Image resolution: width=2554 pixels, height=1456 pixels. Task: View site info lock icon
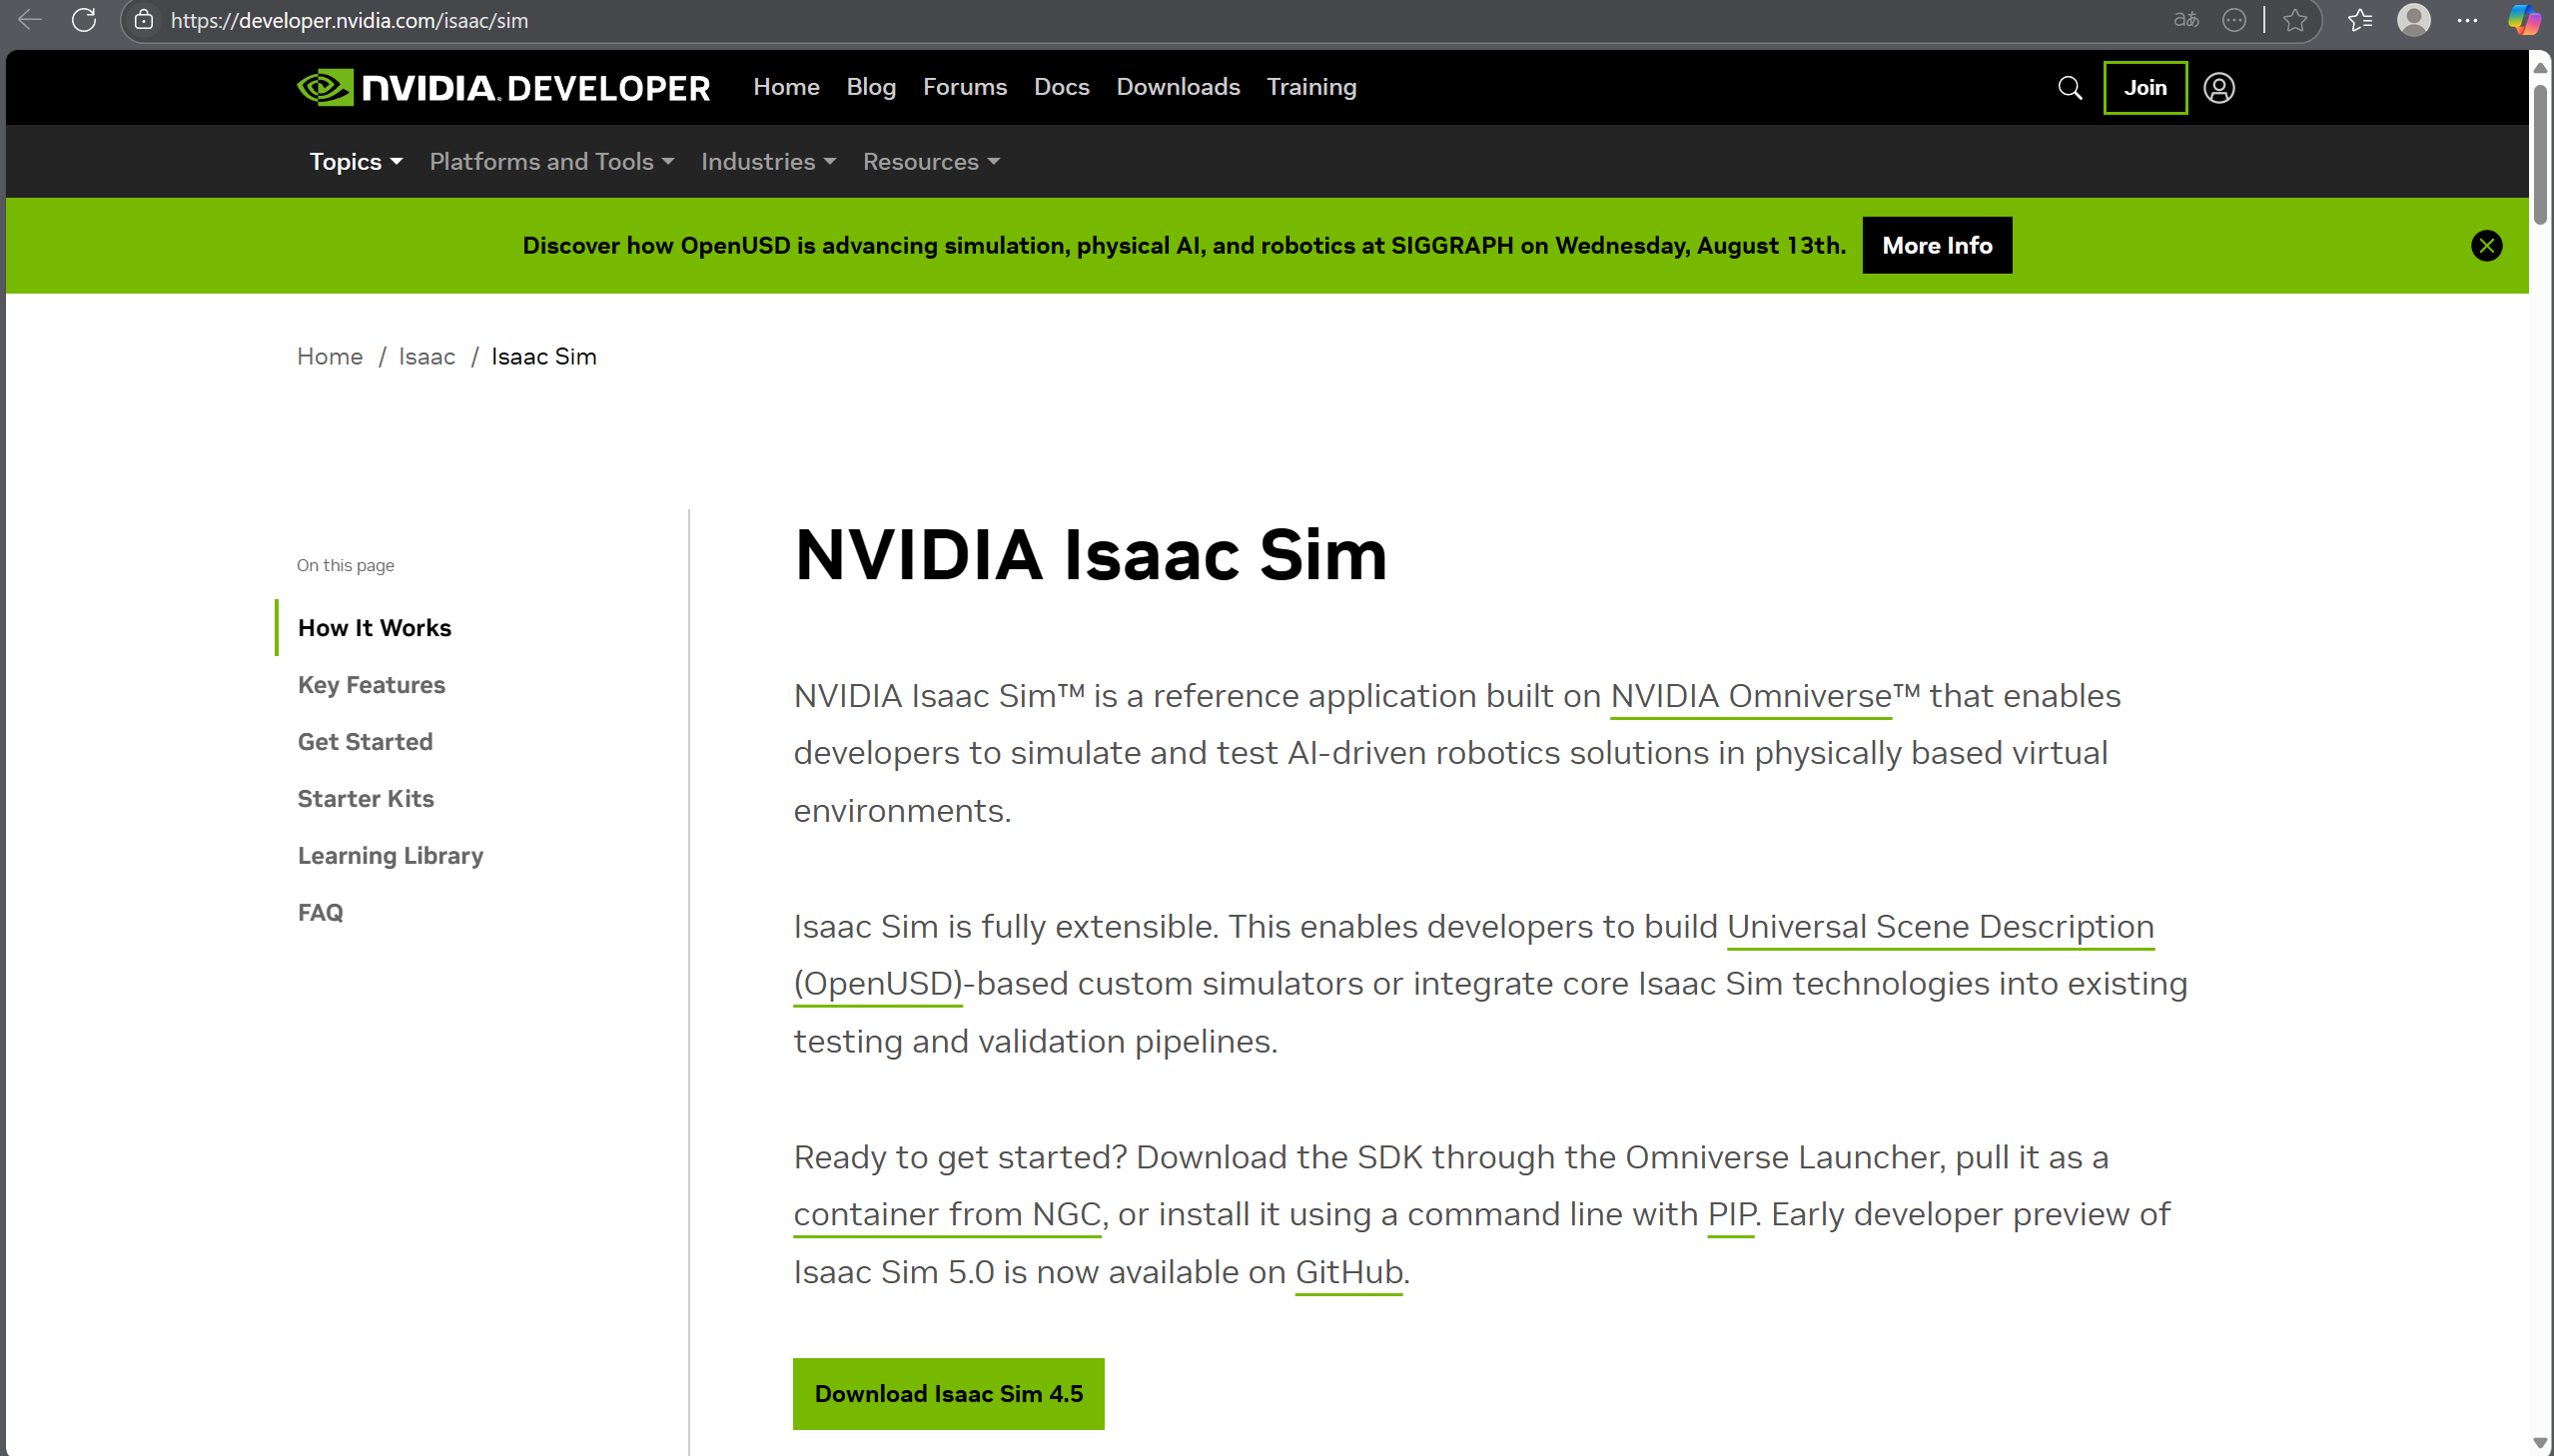[144, 20]
